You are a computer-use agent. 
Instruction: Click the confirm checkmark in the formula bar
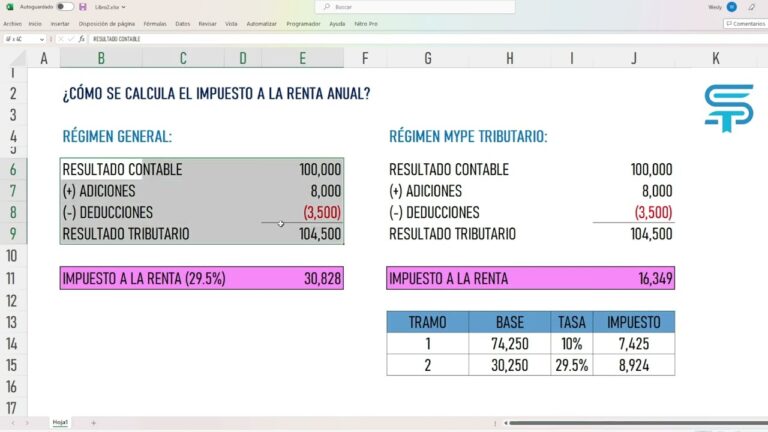point(71,39)
